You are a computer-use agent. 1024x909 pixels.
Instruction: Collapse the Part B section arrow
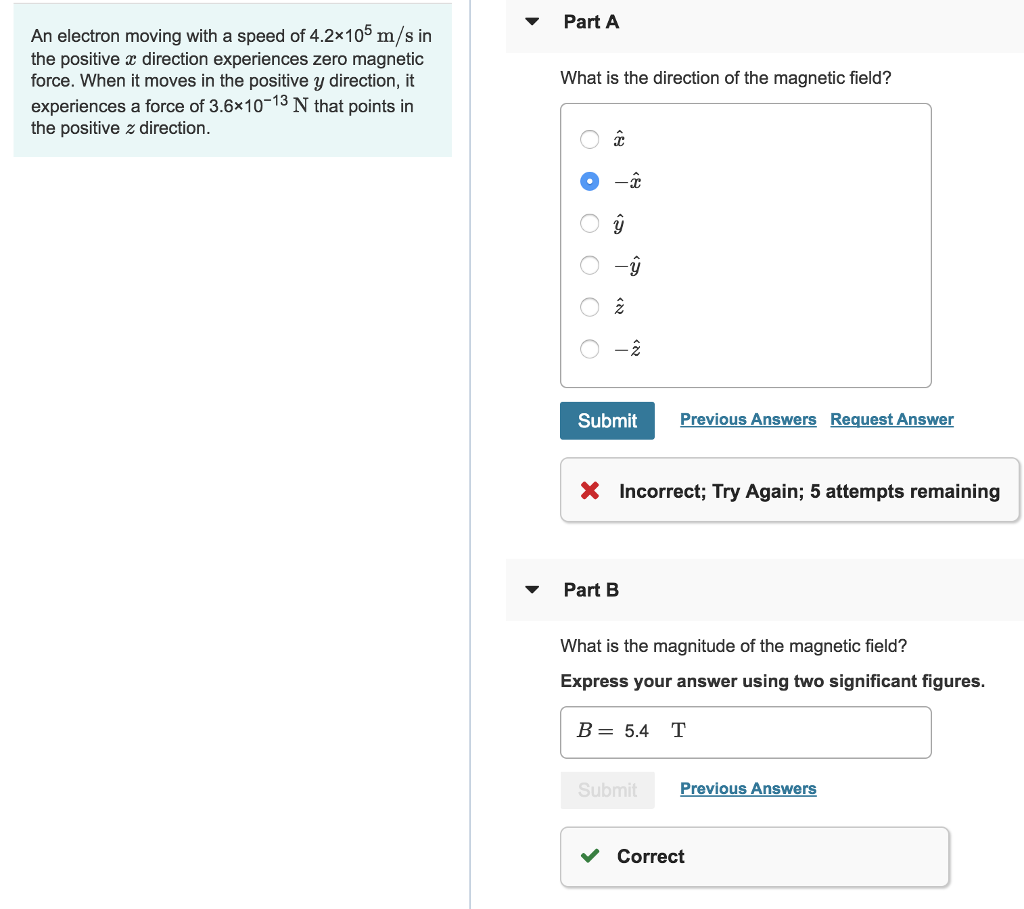point(533,590)
